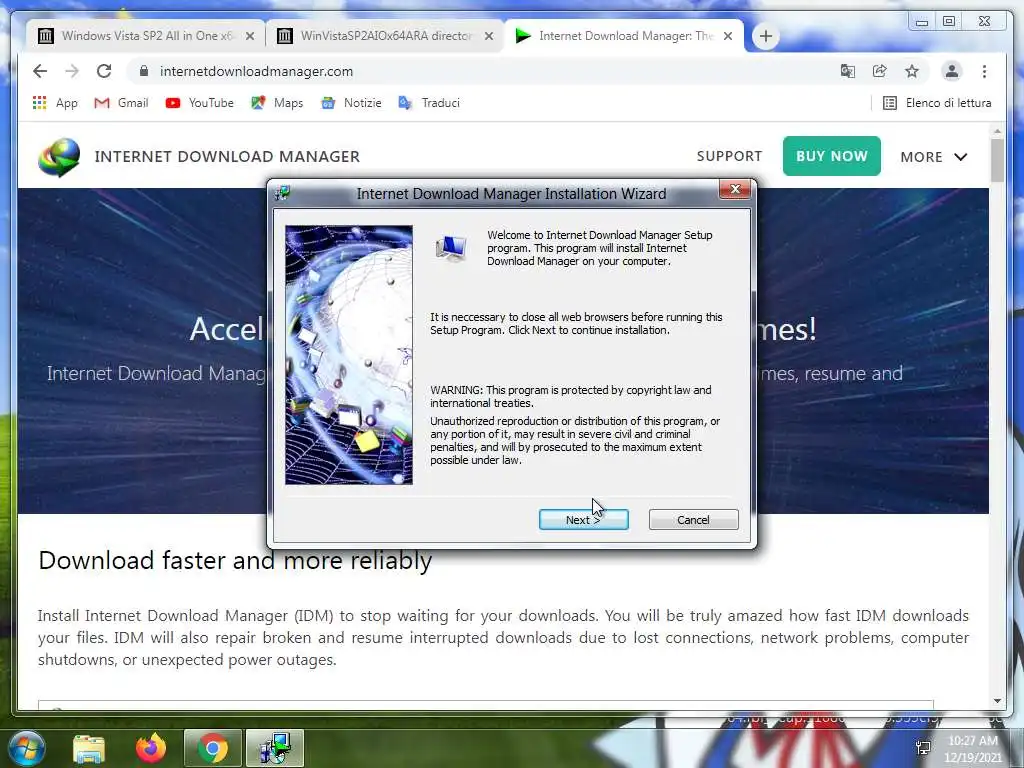Close the Internet Download Manager tab
The image size is (1024, 768).
point(728,37)
